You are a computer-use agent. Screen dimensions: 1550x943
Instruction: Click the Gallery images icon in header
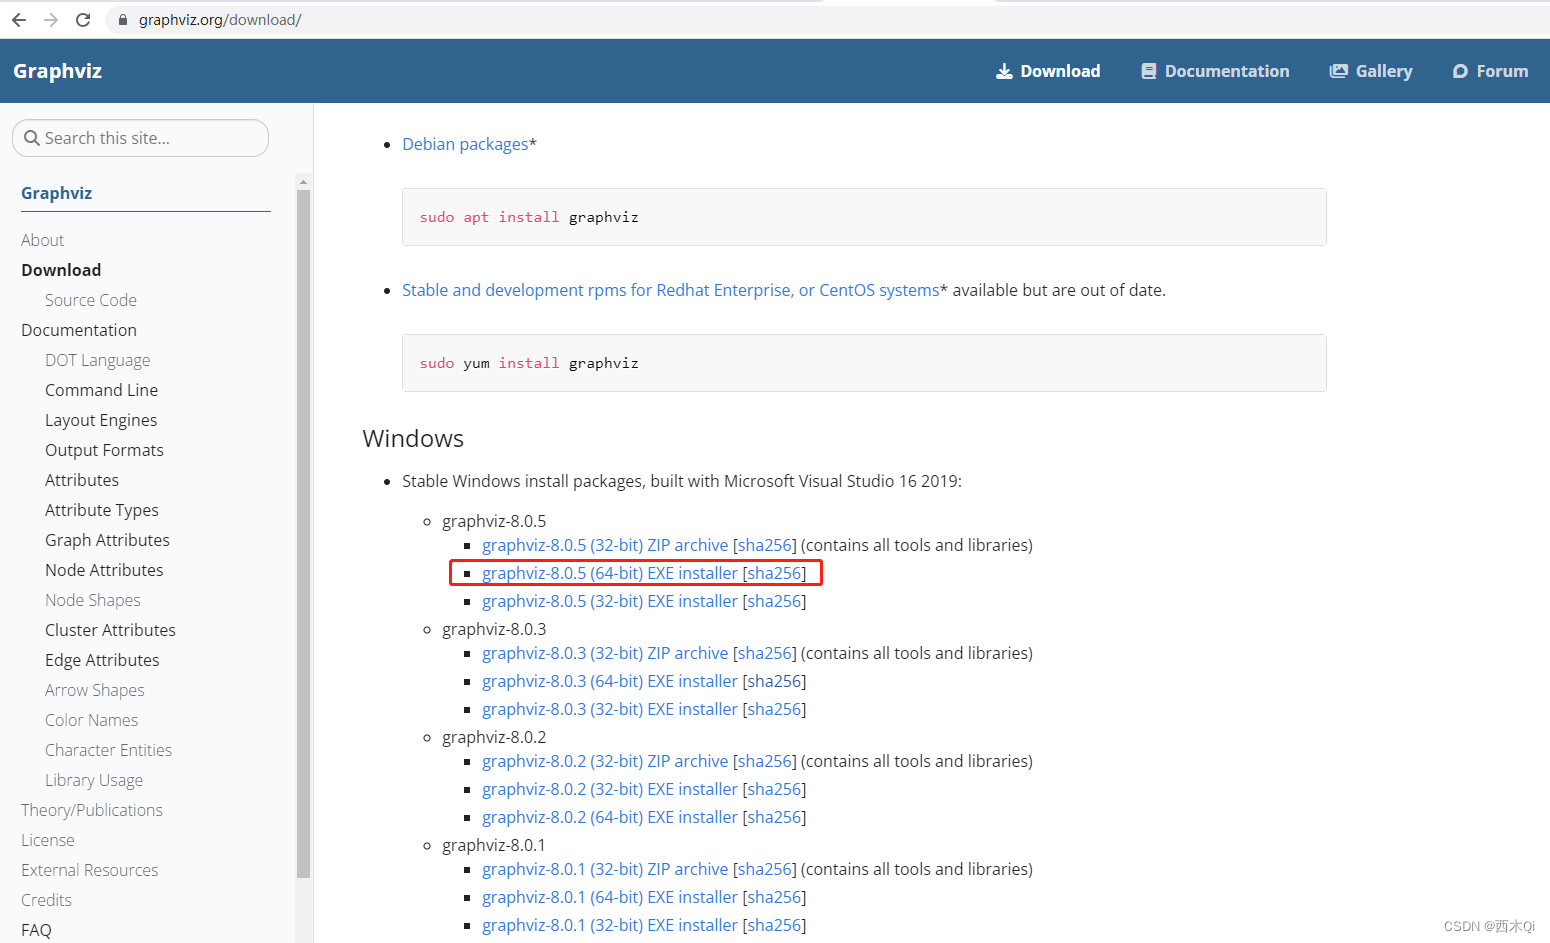point(1338,71)
